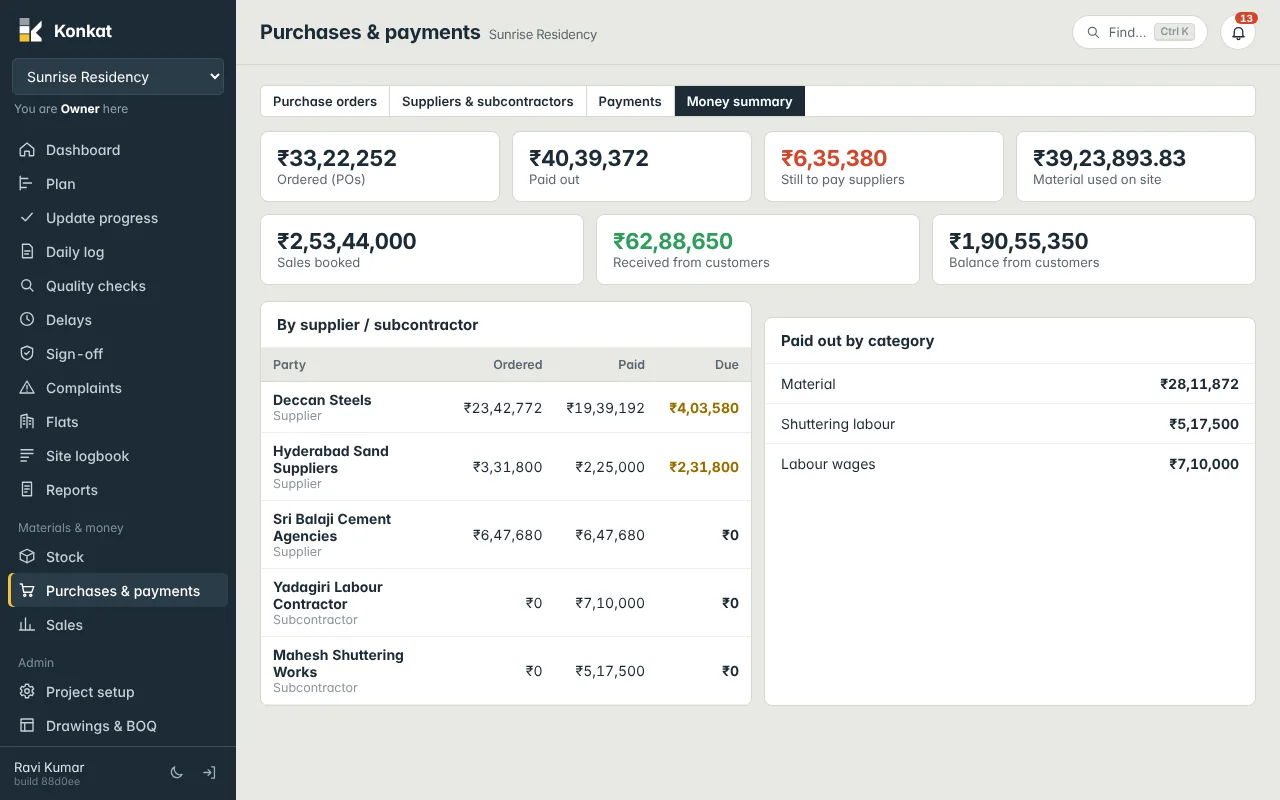Click the Sales bar chart icon
This screenshot has height=800, width=1280.
[x=27, y=625]
